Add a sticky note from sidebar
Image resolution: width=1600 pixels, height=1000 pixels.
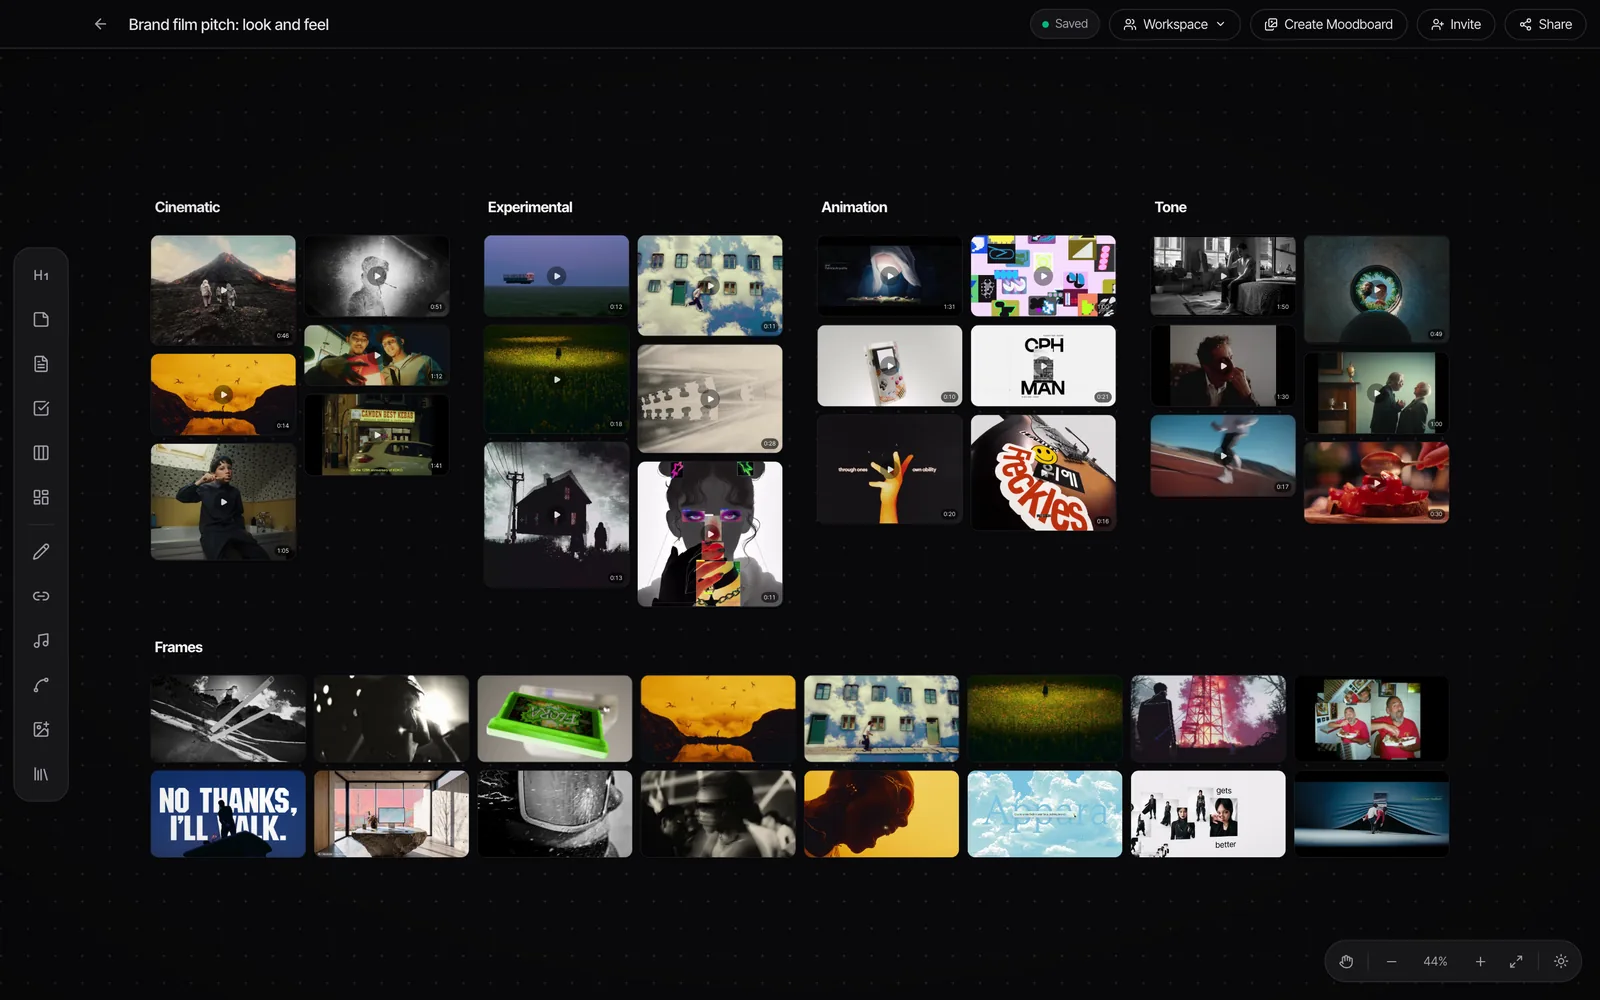[x=41, y=320]
